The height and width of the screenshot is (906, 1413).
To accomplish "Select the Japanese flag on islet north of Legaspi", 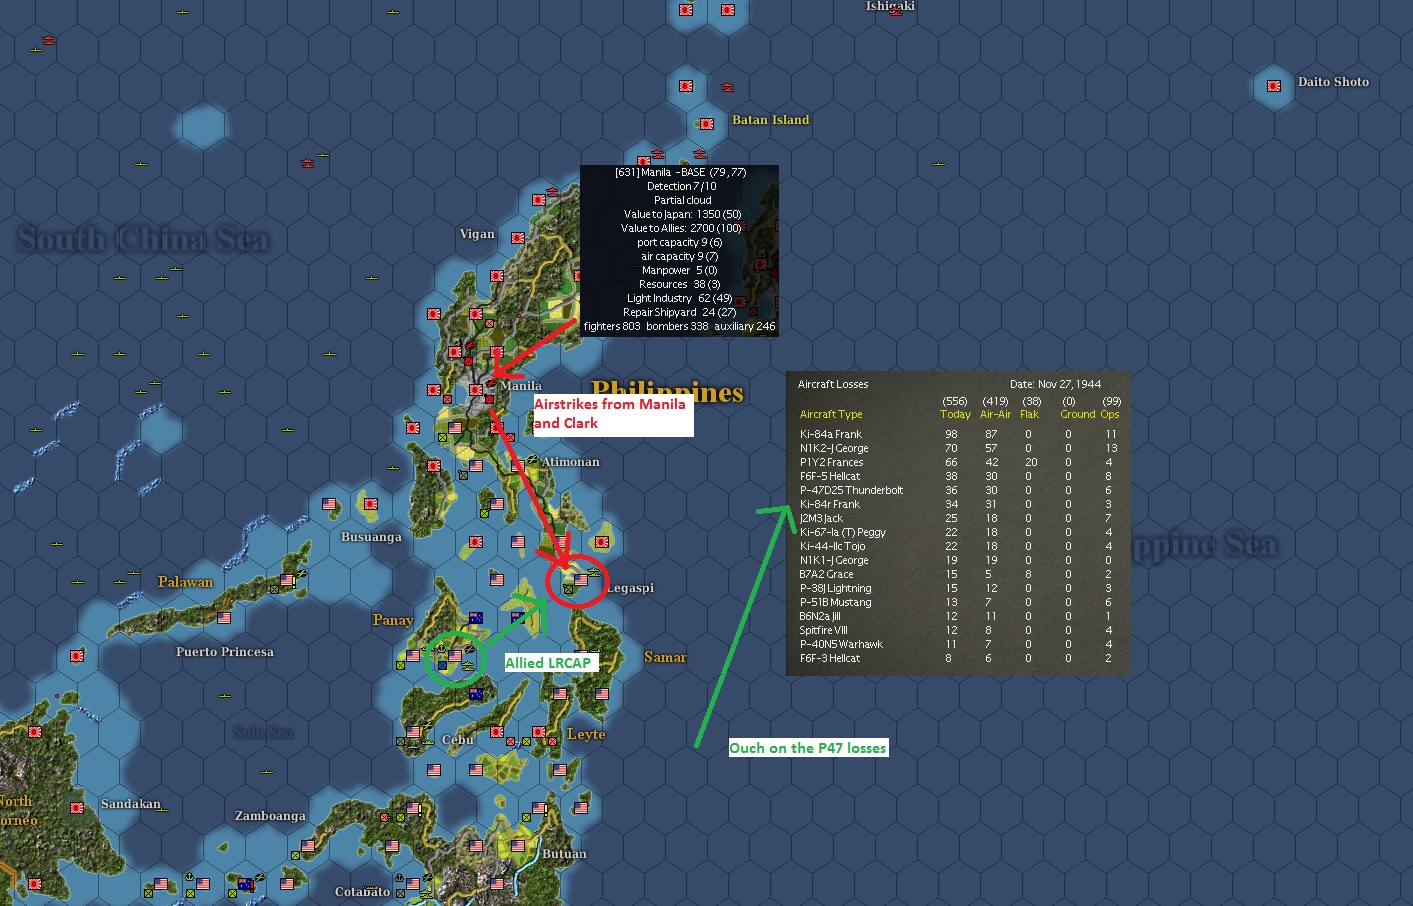I will tap(602, 542).
